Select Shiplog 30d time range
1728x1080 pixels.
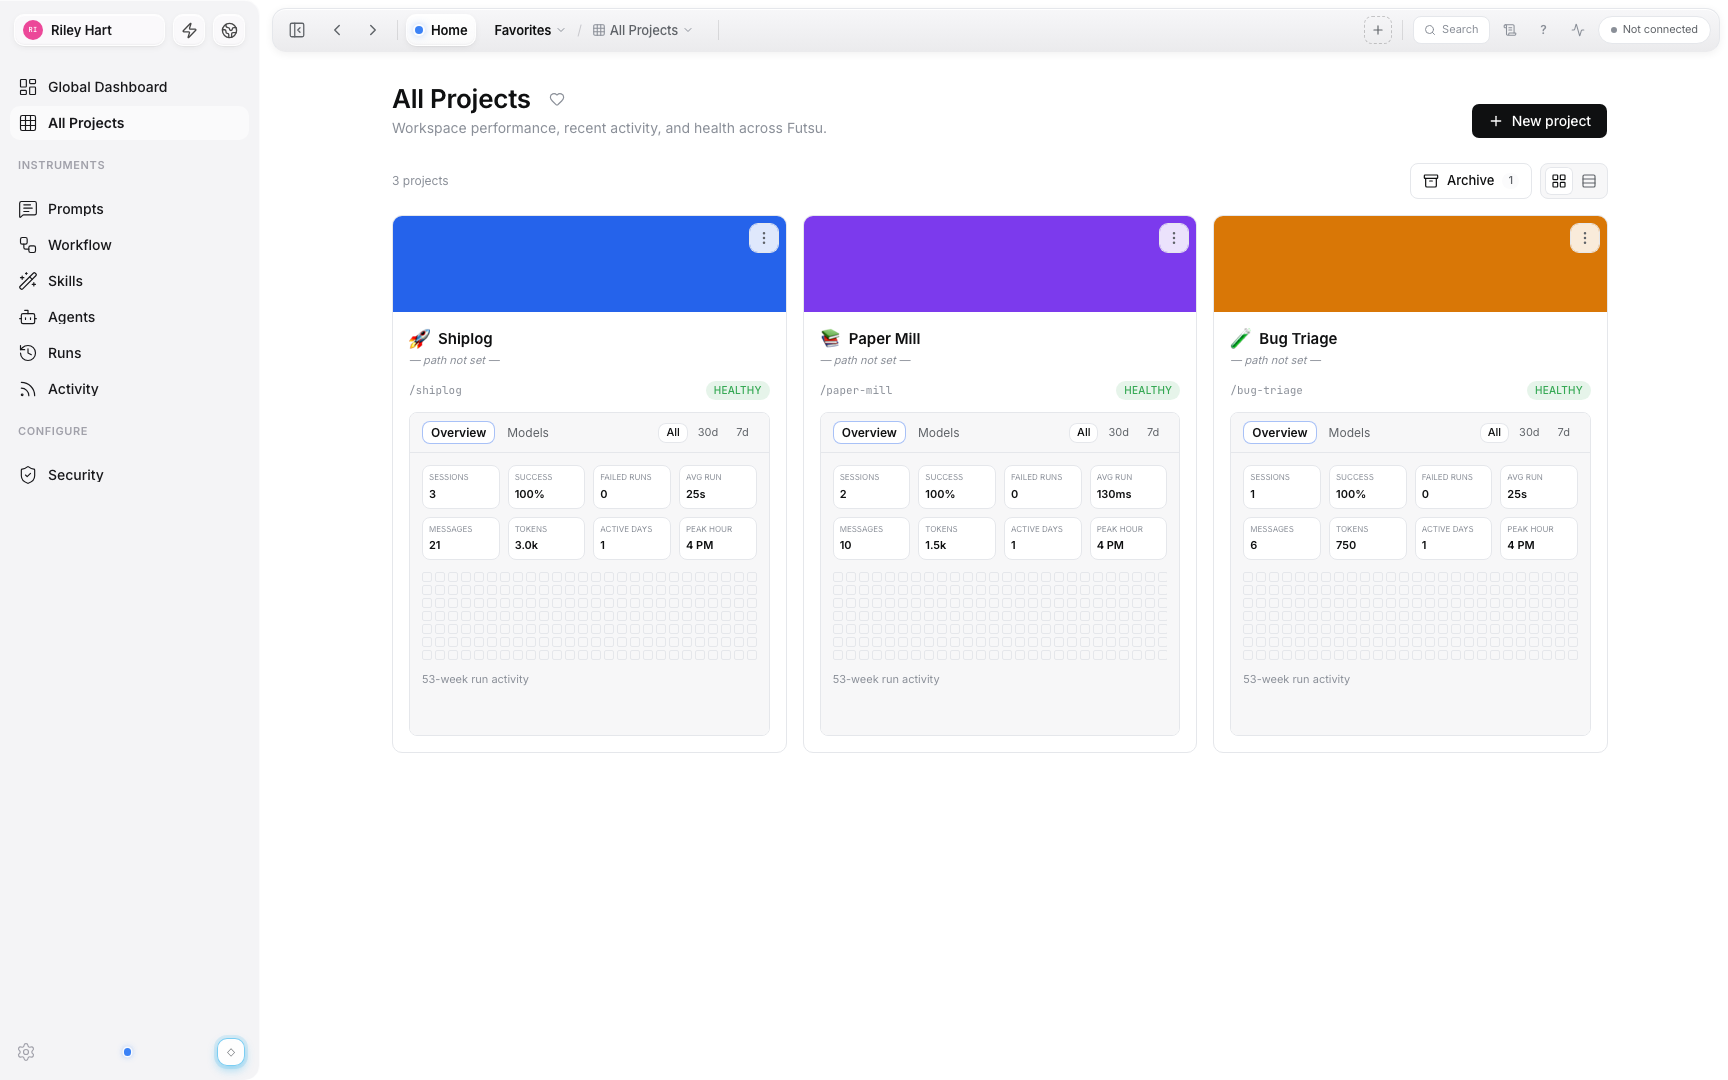(708, 433)
